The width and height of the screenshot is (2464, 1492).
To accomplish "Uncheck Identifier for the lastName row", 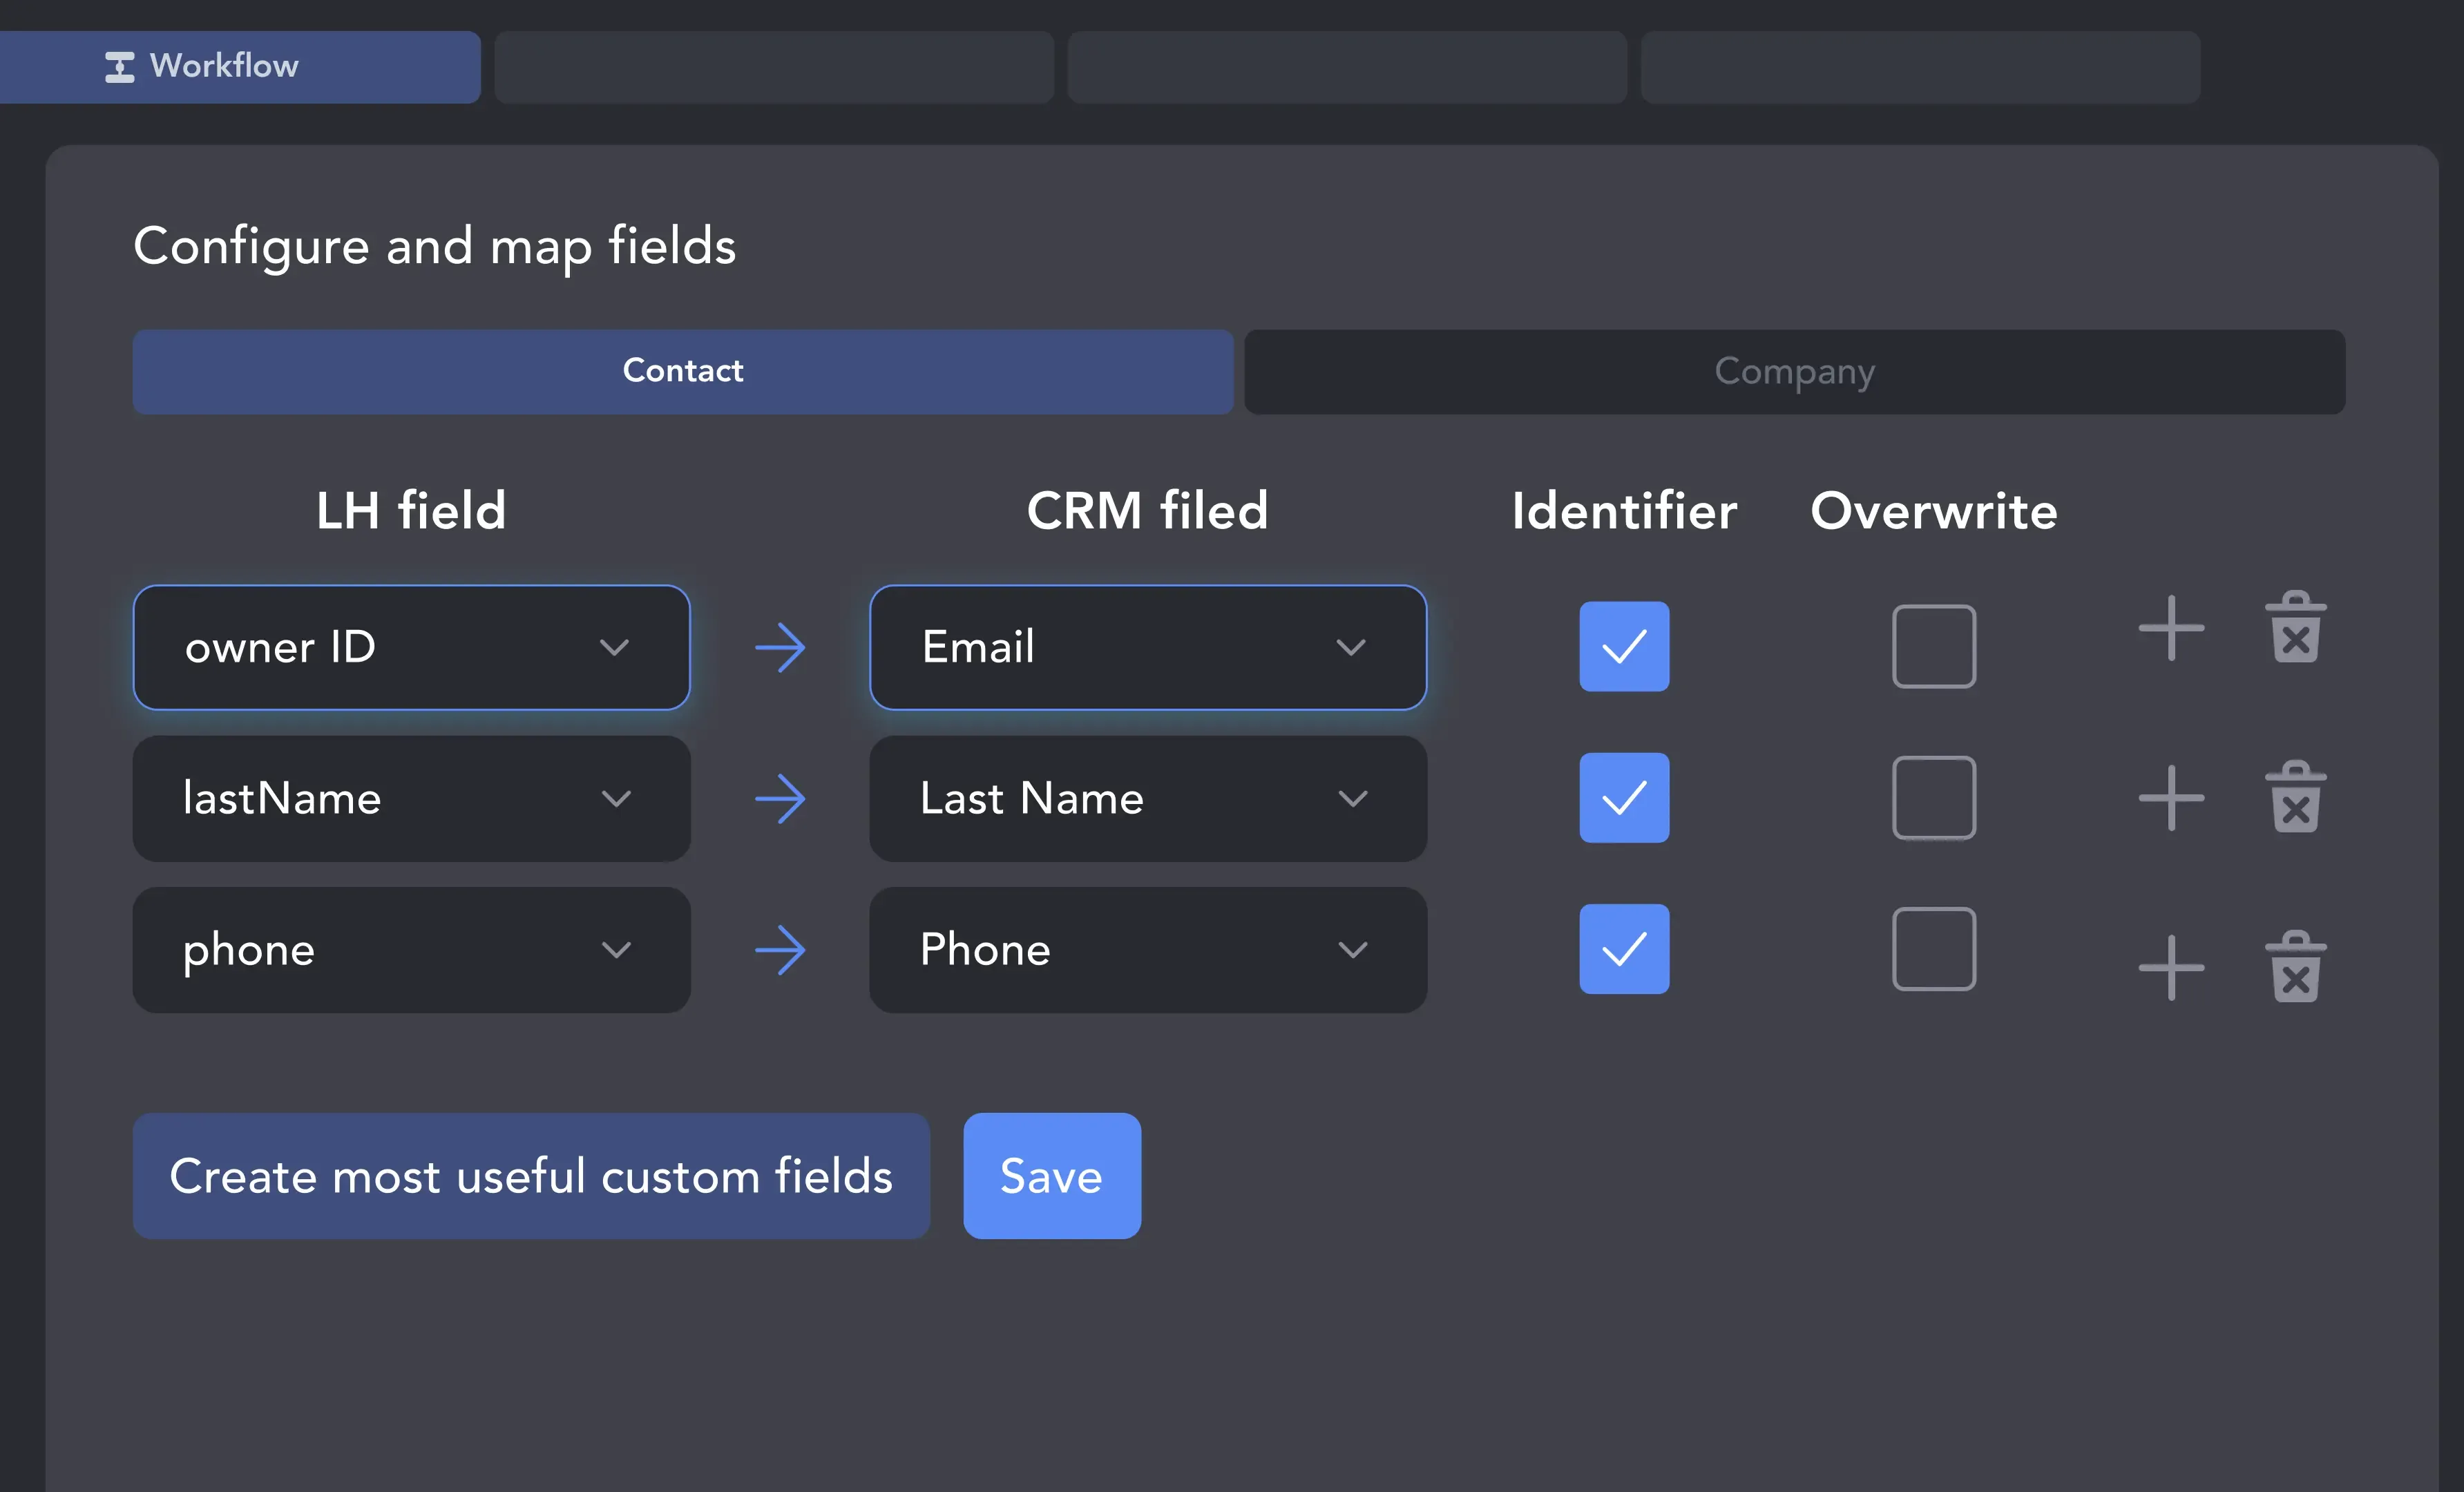I will pyautogui.click(x=1624, y=797).
